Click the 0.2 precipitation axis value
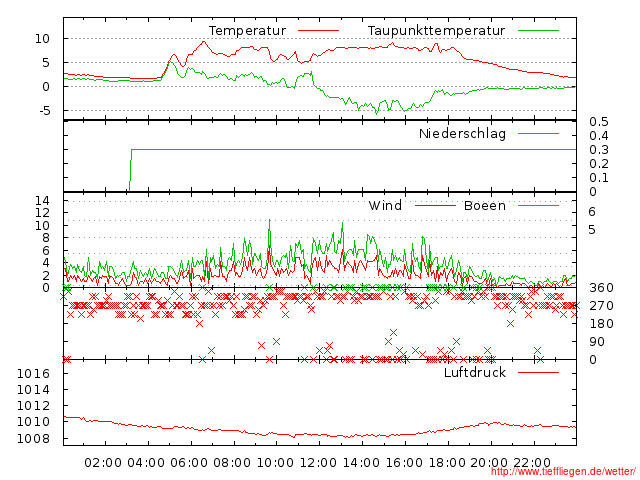The width and height of the screenshot is (640, 480). click(599, 164)
